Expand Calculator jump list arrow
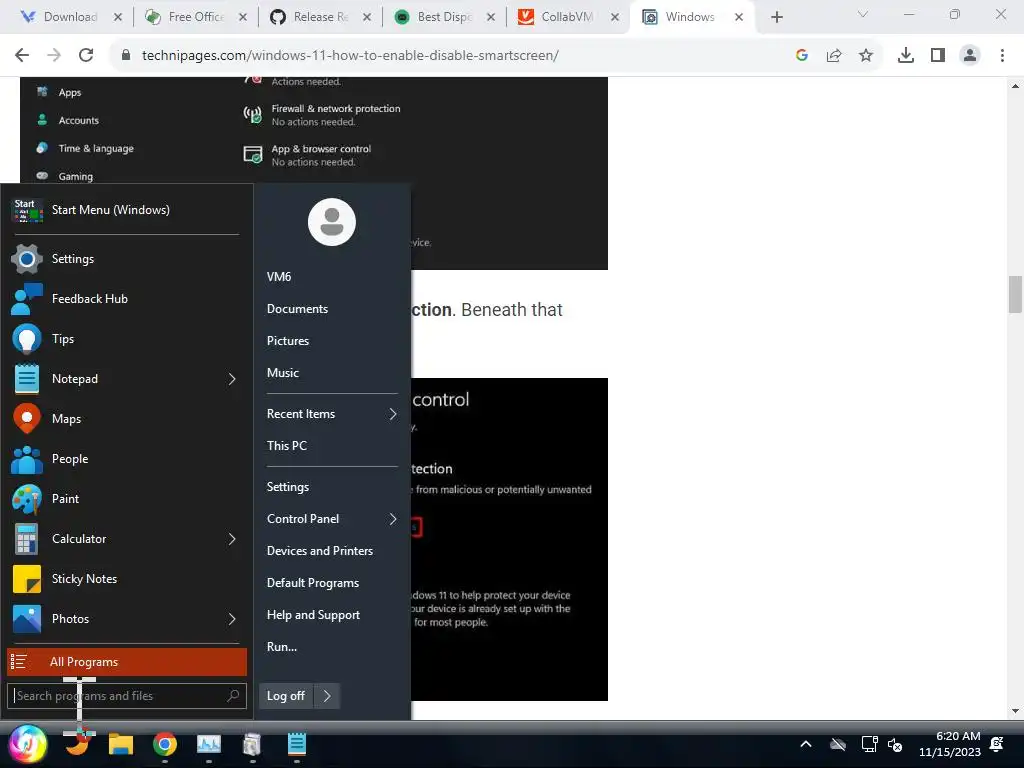The image size is (1024, 768). pyautogui.click(x=232, y=539)
